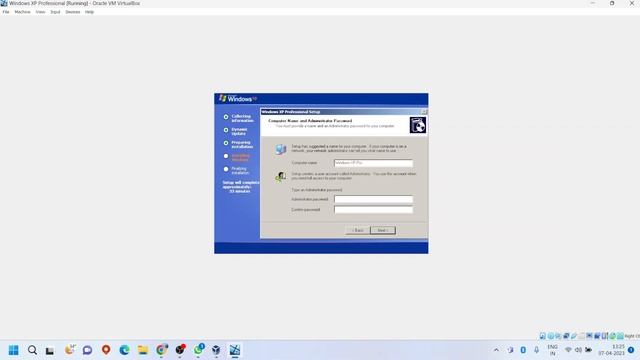This screenshot has height=360, width=640.
Task: Open the Machine menu
Action: click(x=22, y=12)
